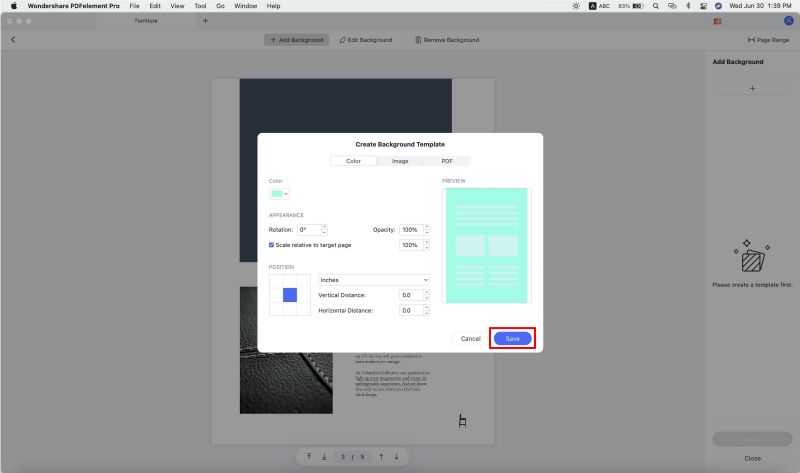Click the Apply button in side panel
The height and width of the screenshot is (473, 800).
click(753, 439)
